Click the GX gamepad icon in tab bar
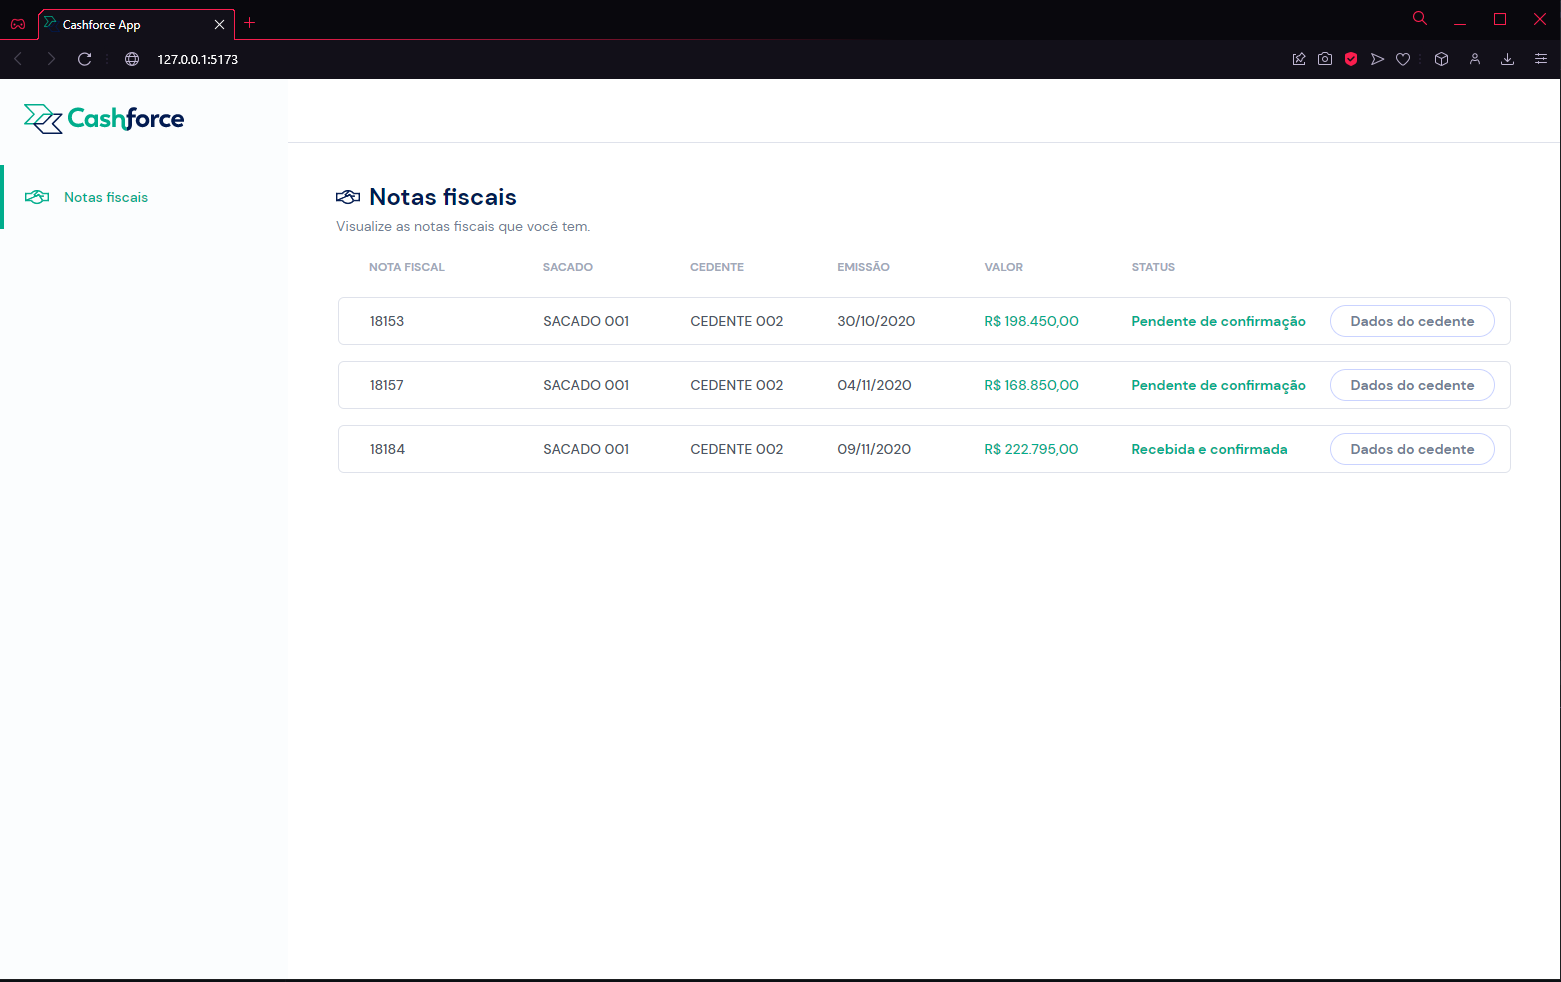This screenshot has height=982, width=1561. [x=18, y=24]
